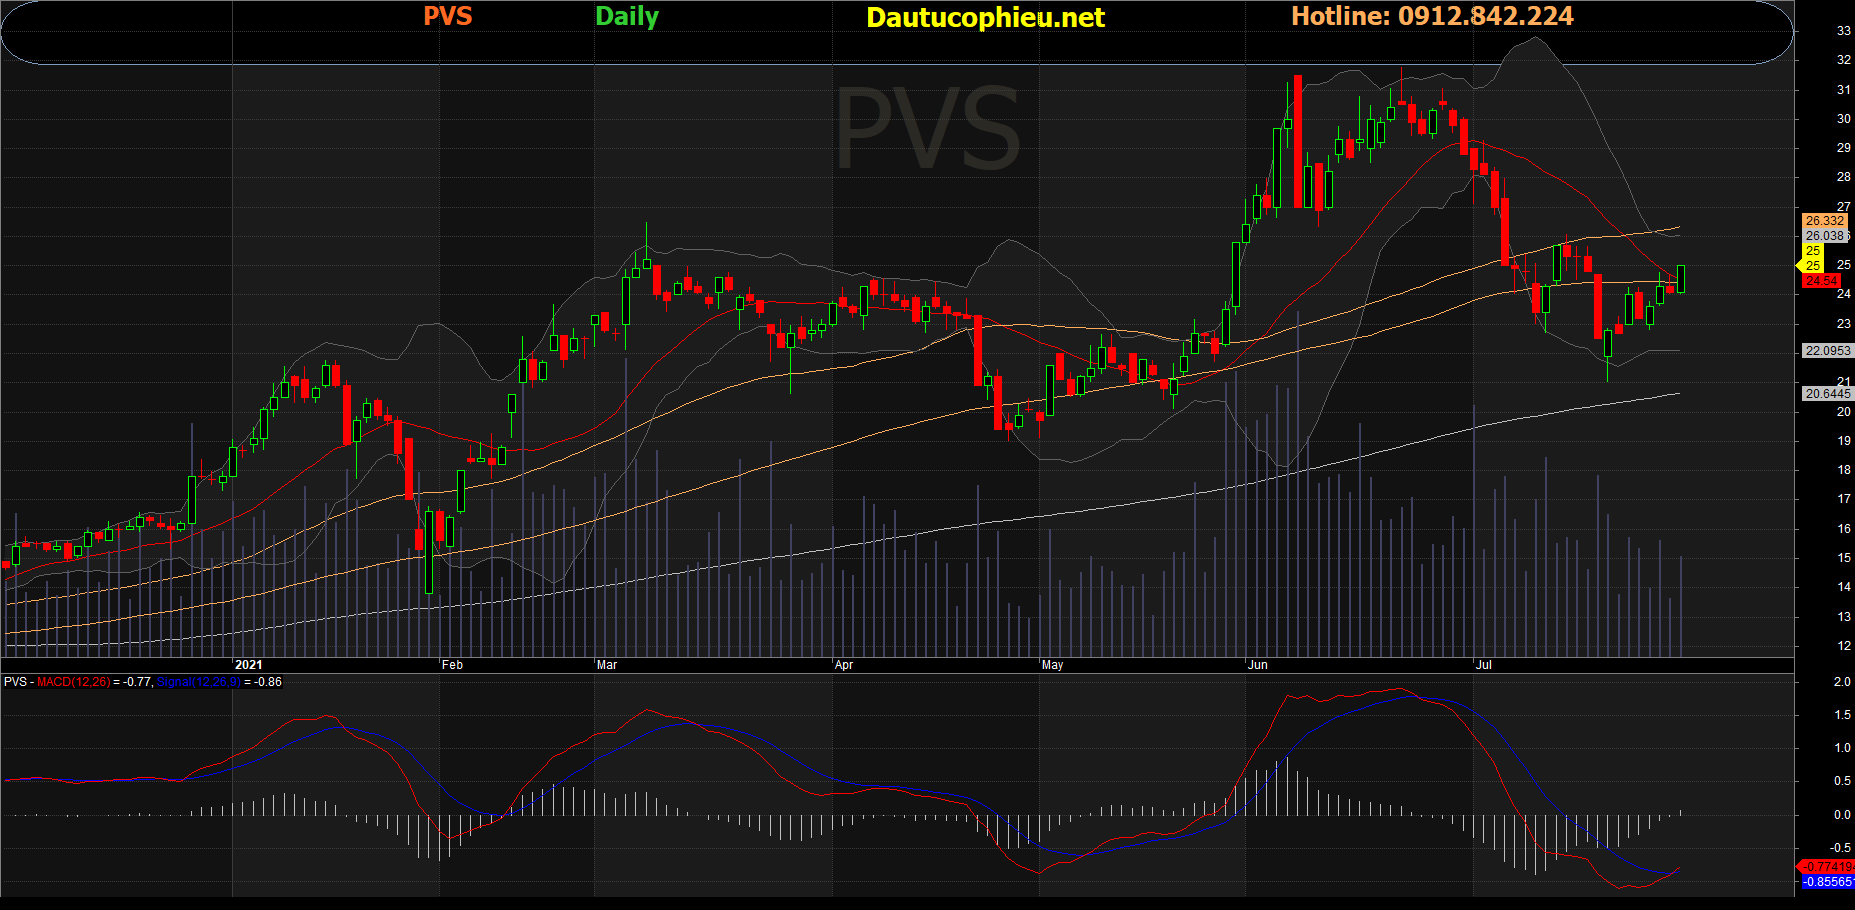Image resolution: width=1855 pixels, height=910 pixels.
Task: Click the blue -0.85565 signal value tag
Action: coord(1827,882)
